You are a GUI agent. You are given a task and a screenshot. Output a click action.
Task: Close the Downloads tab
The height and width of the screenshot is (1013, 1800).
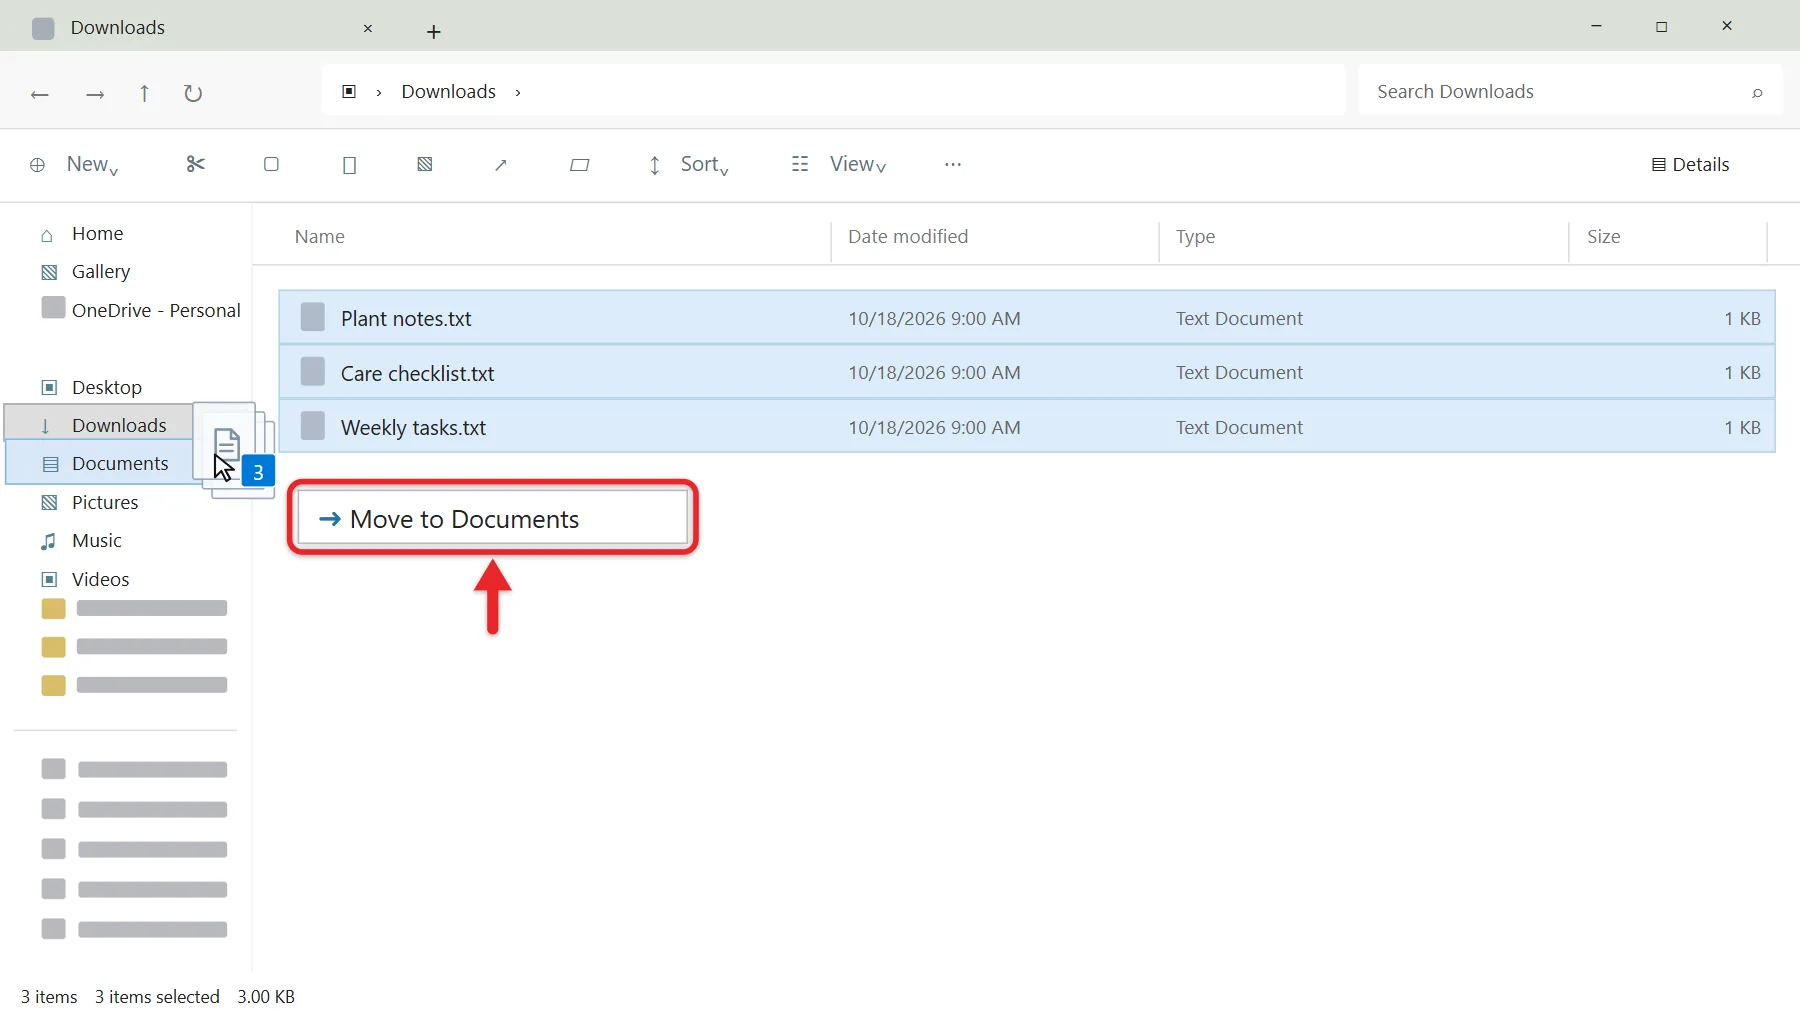[368, 28]
